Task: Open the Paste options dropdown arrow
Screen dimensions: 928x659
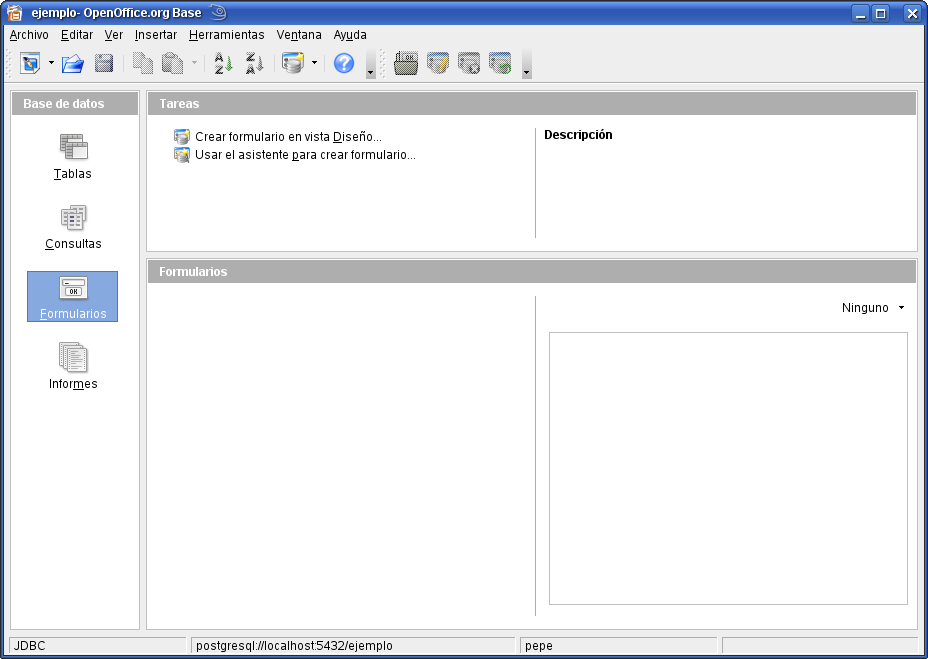Action: [194, 63]
